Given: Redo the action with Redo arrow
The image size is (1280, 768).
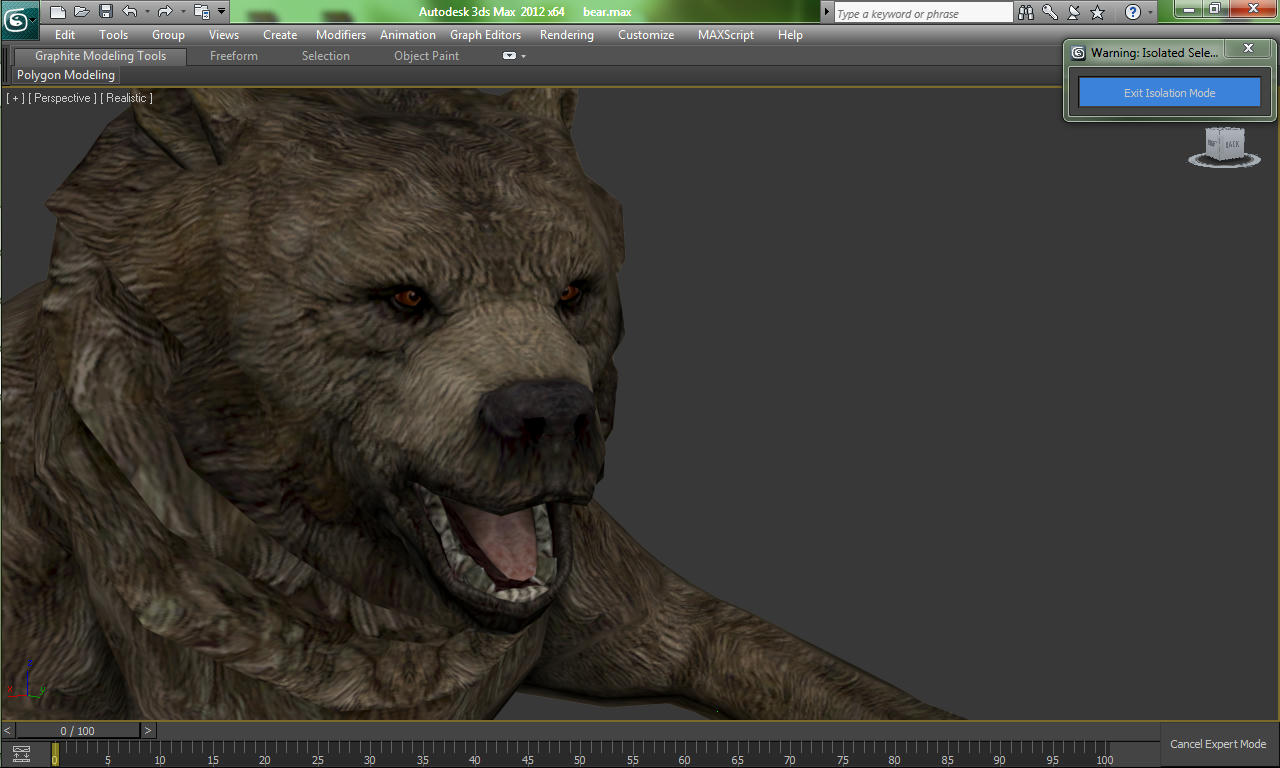Looking at the screenshot, I should click(165, 12).
